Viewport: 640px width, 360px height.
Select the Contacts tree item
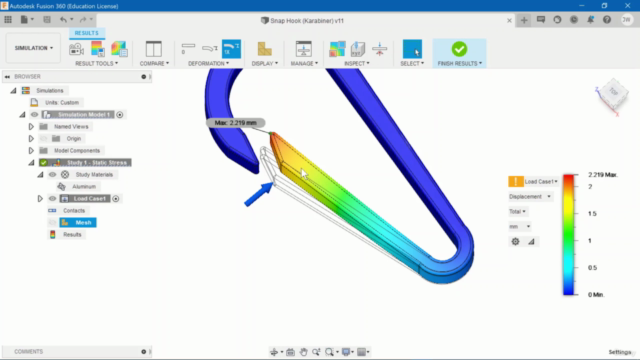coord(74,211)
